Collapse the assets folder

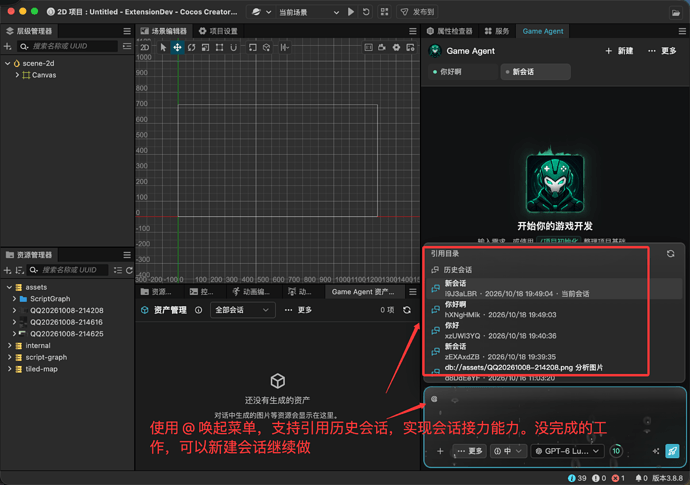point(9,287)
